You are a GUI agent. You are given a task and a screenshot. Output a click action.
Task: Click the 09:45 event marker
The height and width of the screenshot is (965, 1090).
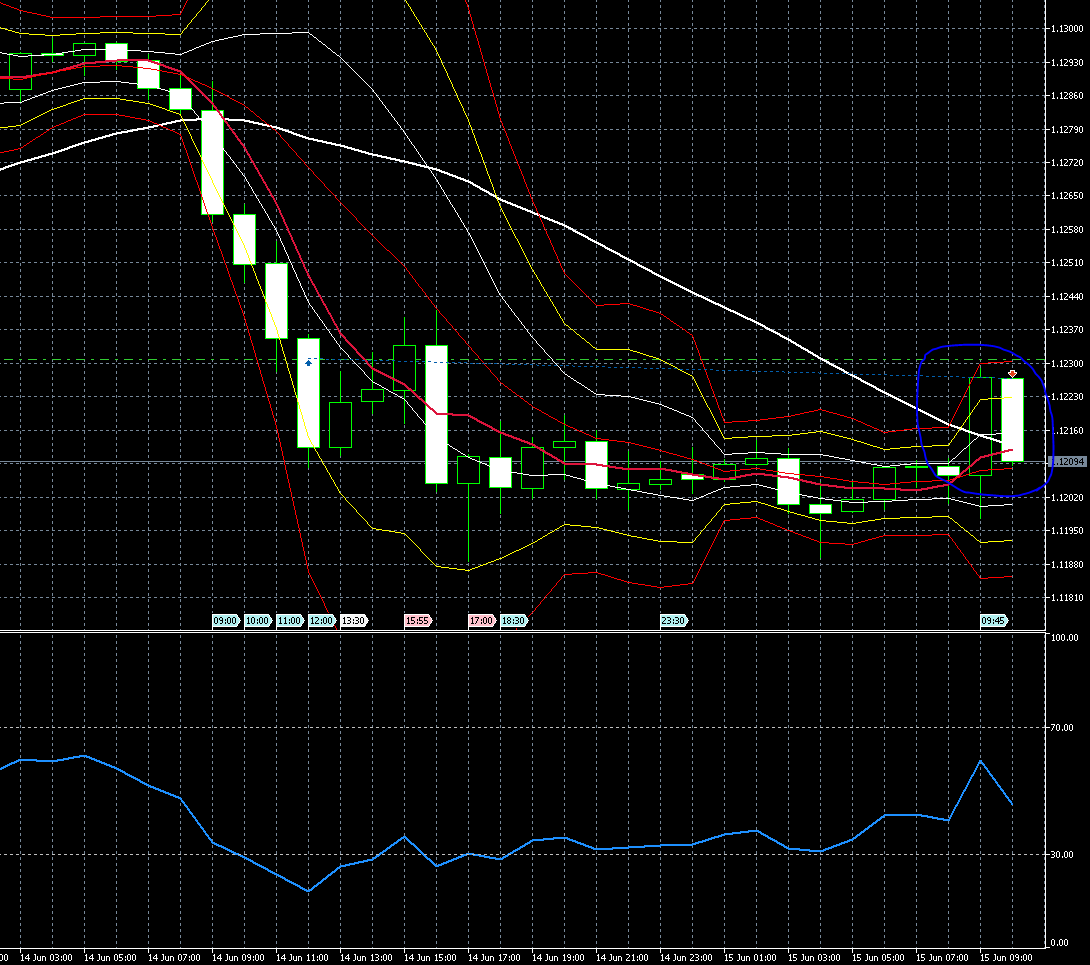(993, 621)
